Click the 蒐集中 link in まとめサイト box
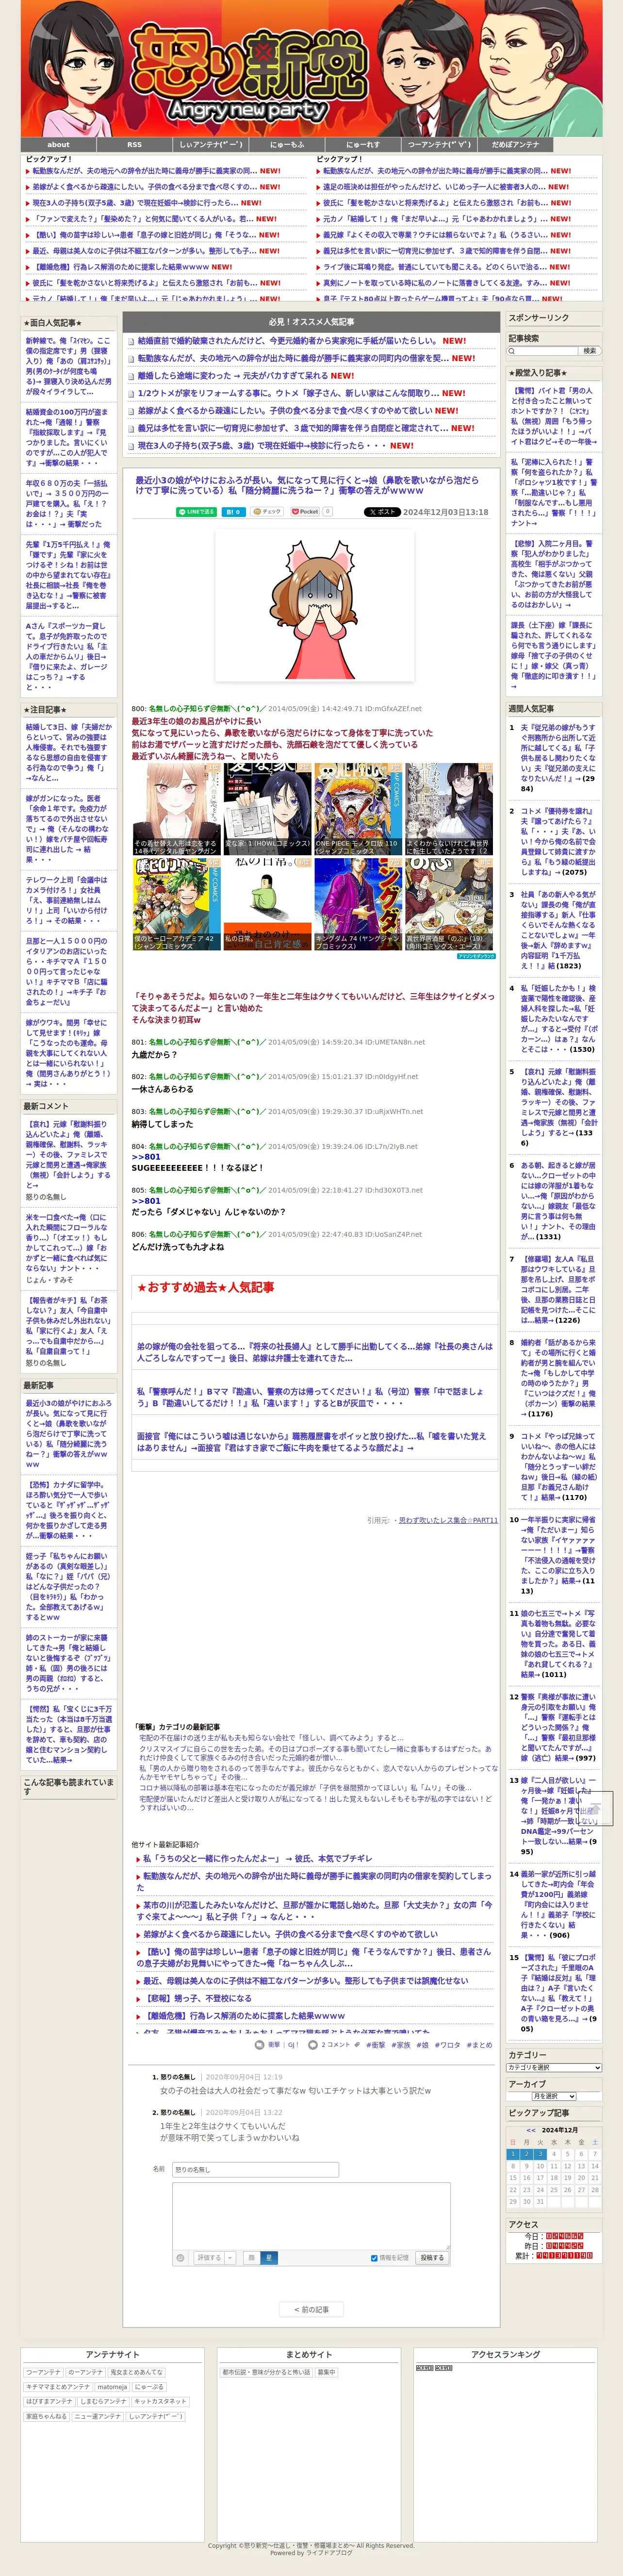The height and width of the screenshot is (2576, 623). tap(327, 2372)
